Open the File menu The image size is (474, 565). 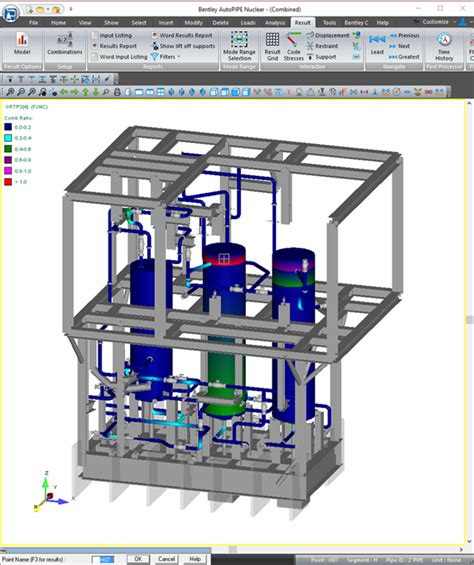coord(34,23)
